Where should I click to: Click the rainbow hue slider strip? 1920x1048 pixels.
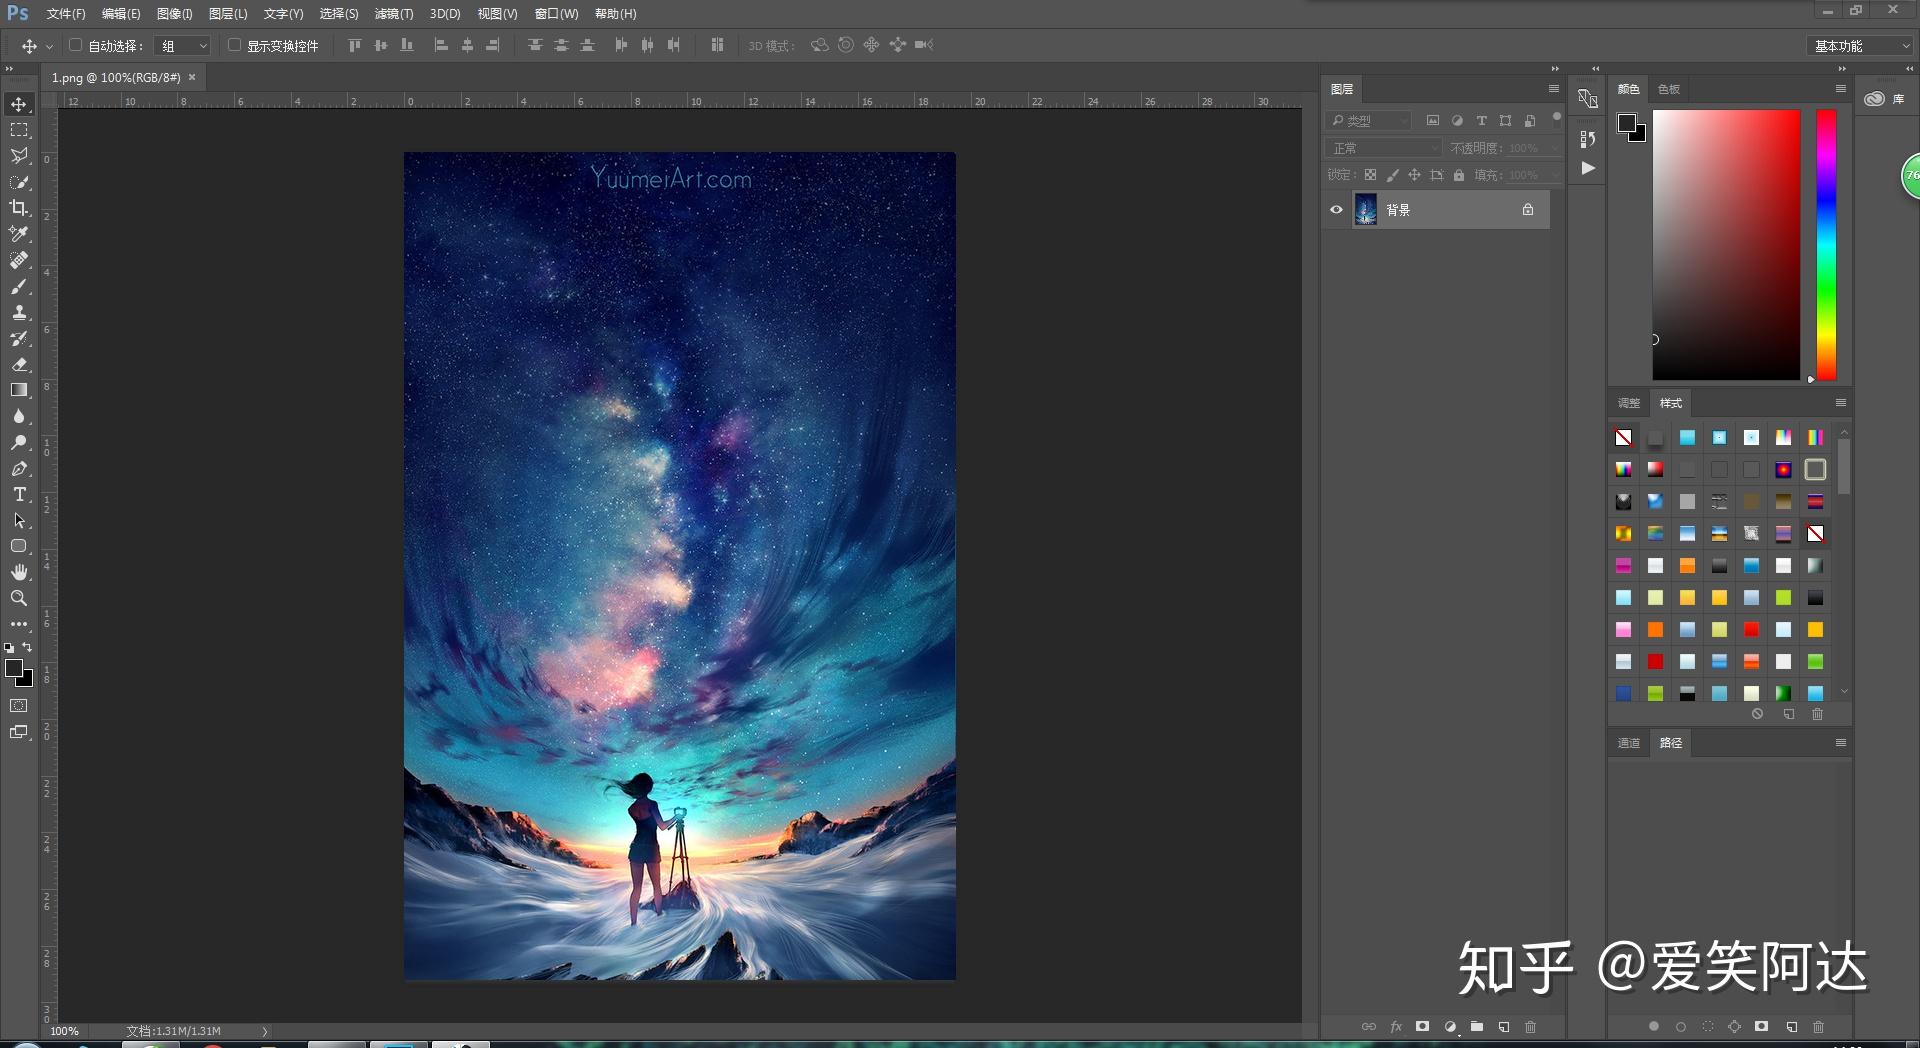click(x=1826, y=245)
